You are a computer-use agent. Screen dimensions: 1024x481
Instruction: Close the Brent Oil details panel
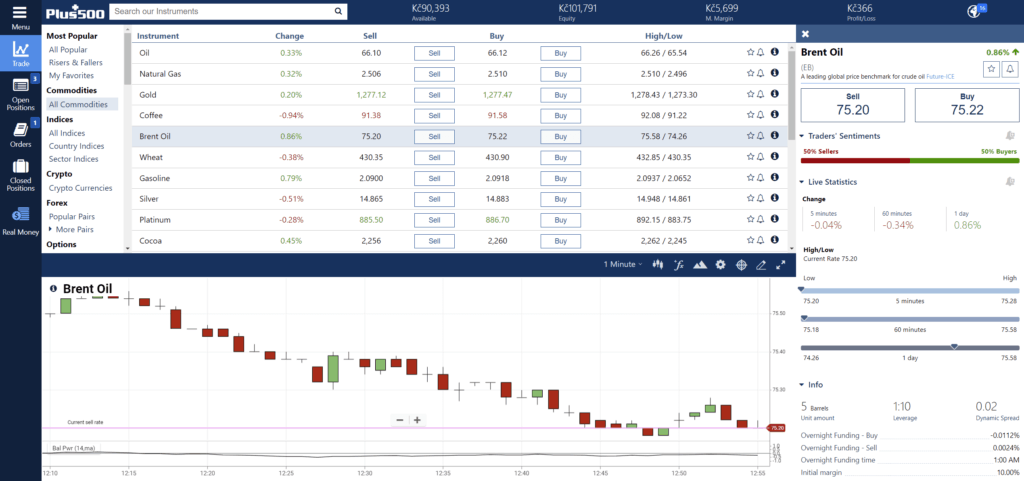tap(805, 34)
